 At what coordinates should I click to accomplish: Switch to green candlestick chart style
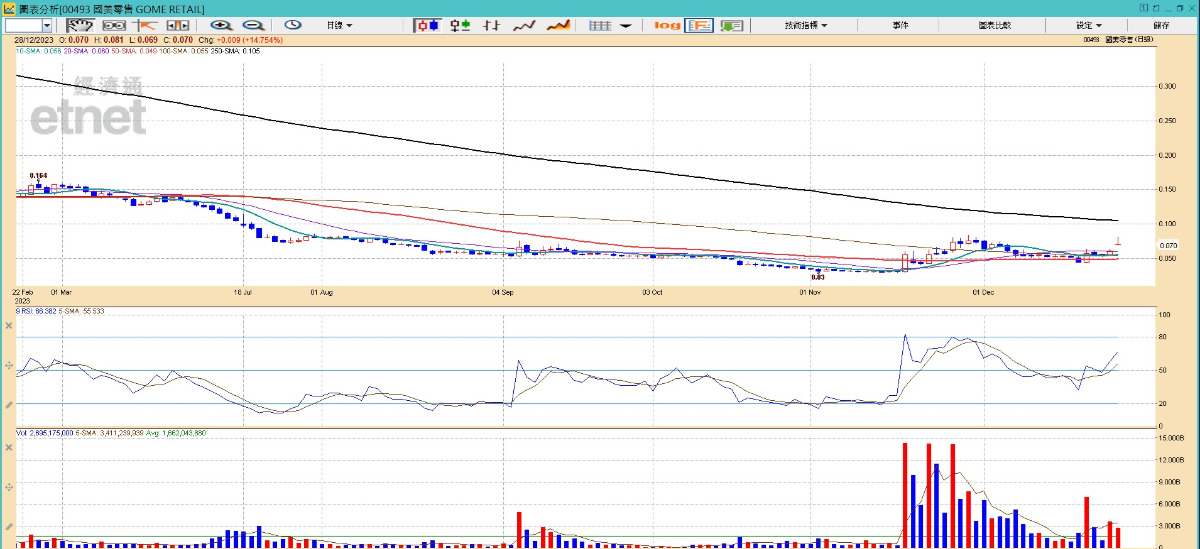(460, 24)
